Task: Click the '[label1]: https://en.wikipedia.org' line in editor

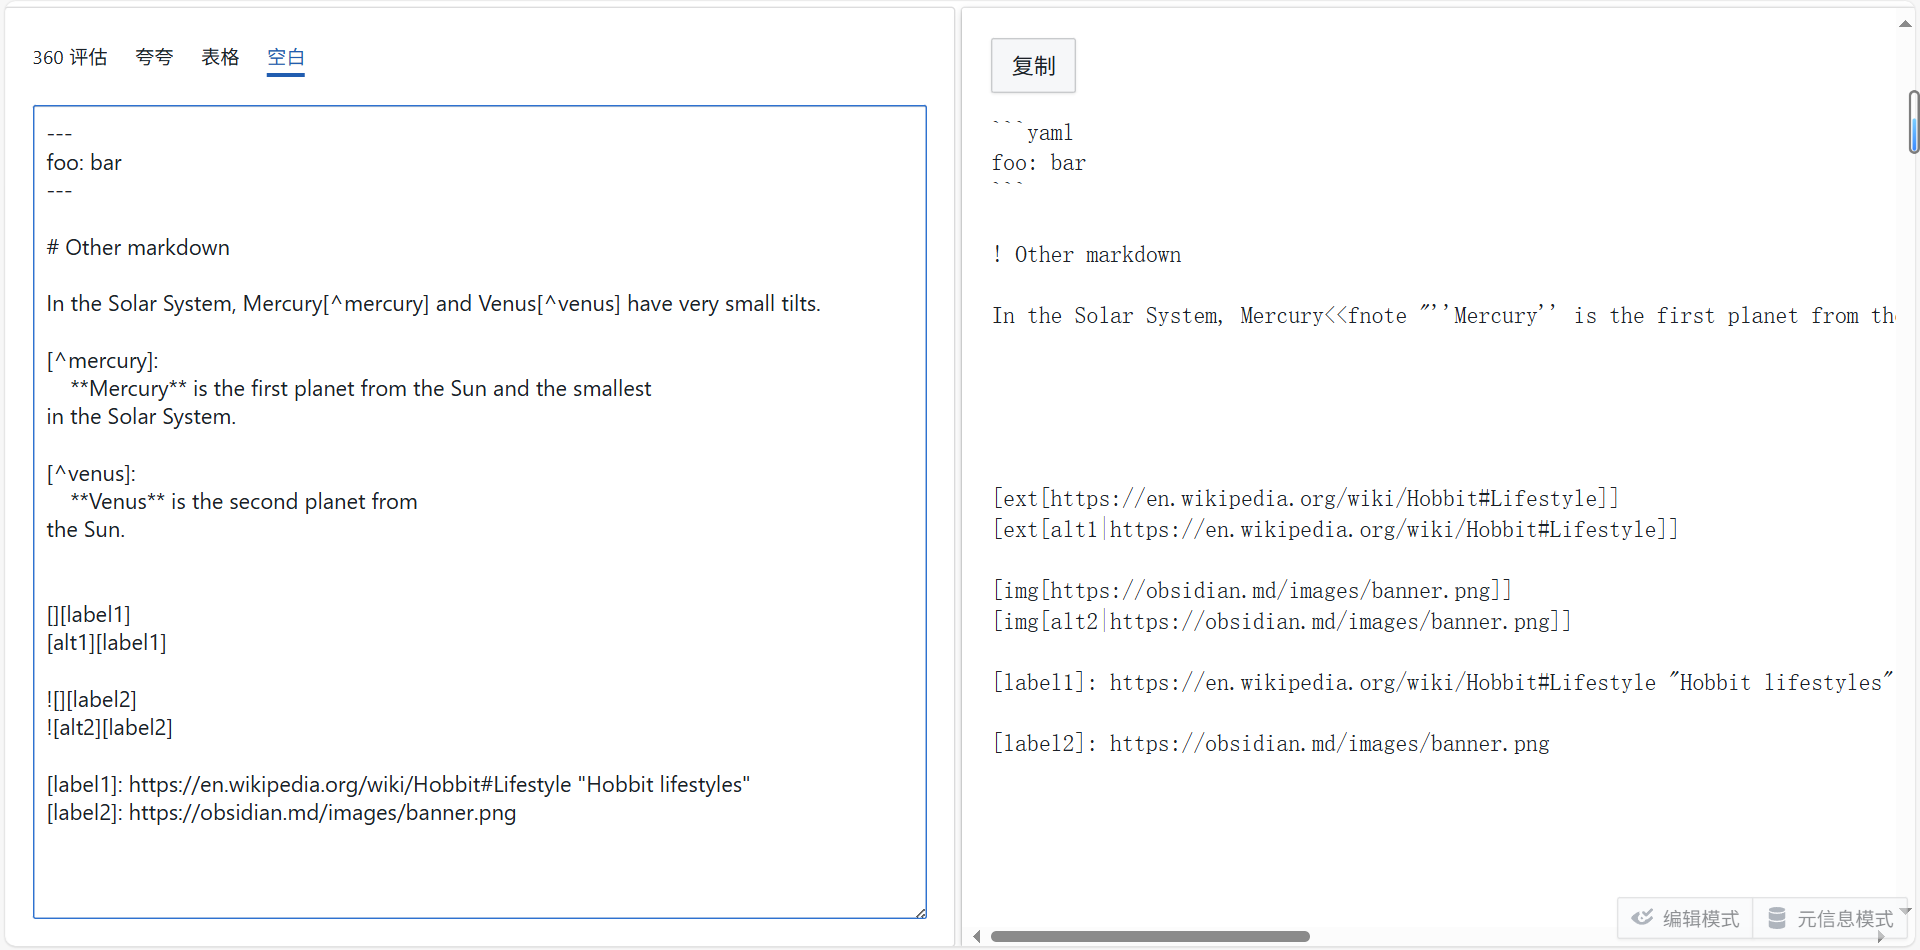Action: coord(398,784)
